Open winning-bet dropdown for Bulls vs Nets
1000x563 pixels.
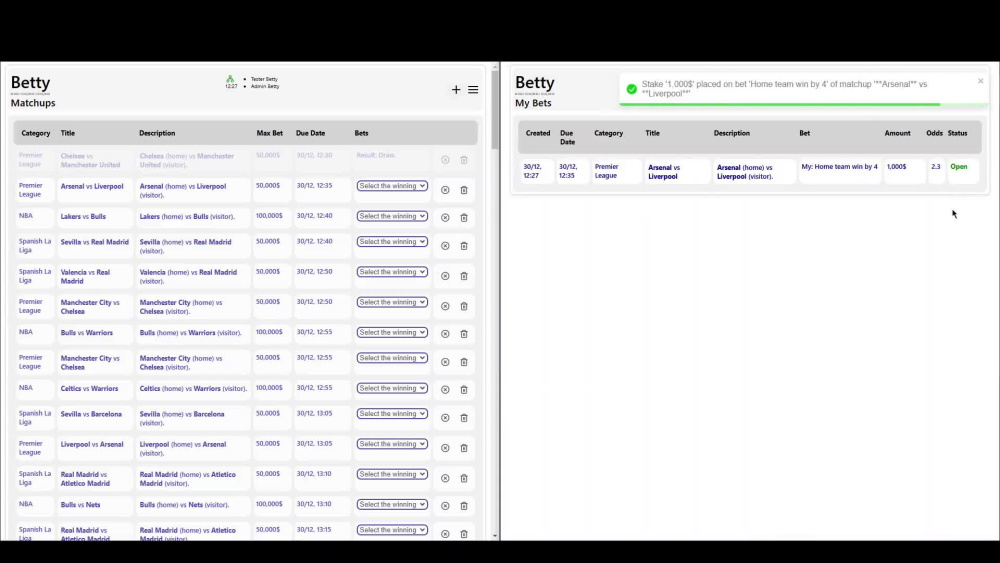pos(392,504)
